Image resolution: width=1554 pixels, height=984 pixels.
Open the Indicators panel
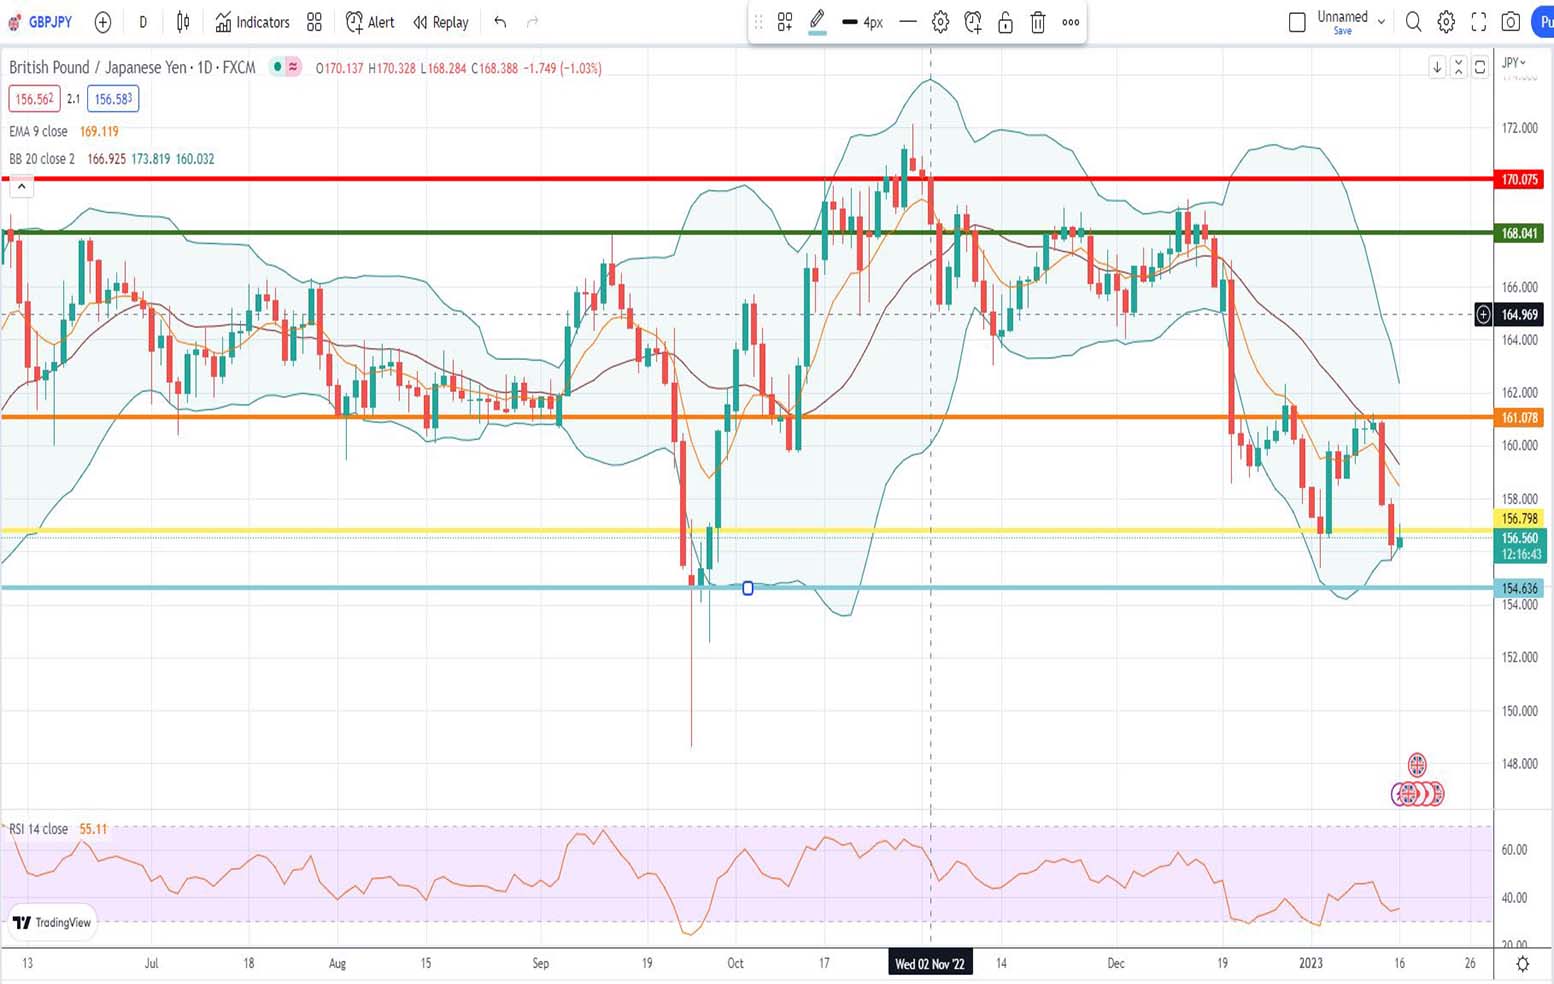tap(252, 22)
